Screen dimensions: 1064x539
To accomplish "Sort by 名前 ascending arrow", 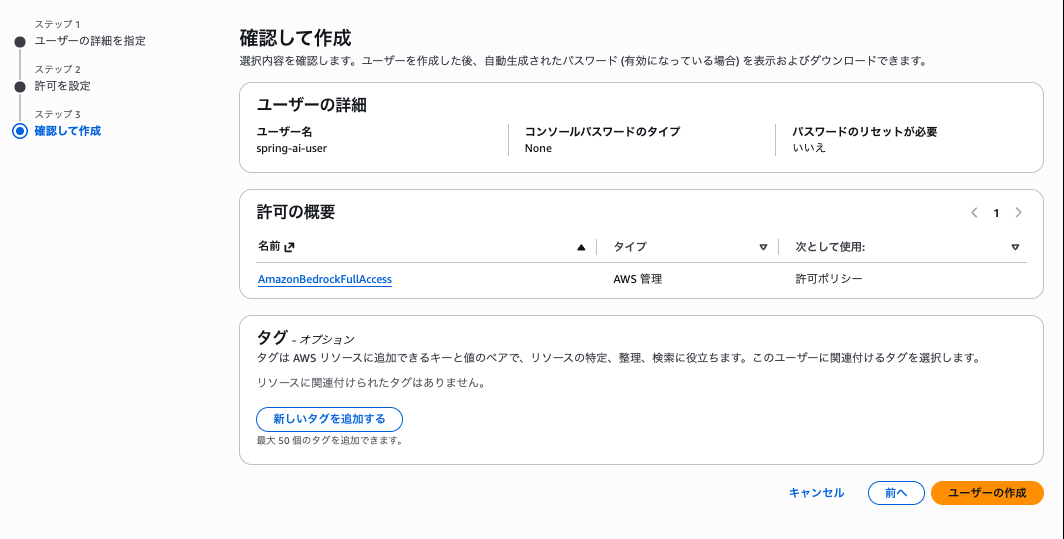I will [x=581, y=248].
